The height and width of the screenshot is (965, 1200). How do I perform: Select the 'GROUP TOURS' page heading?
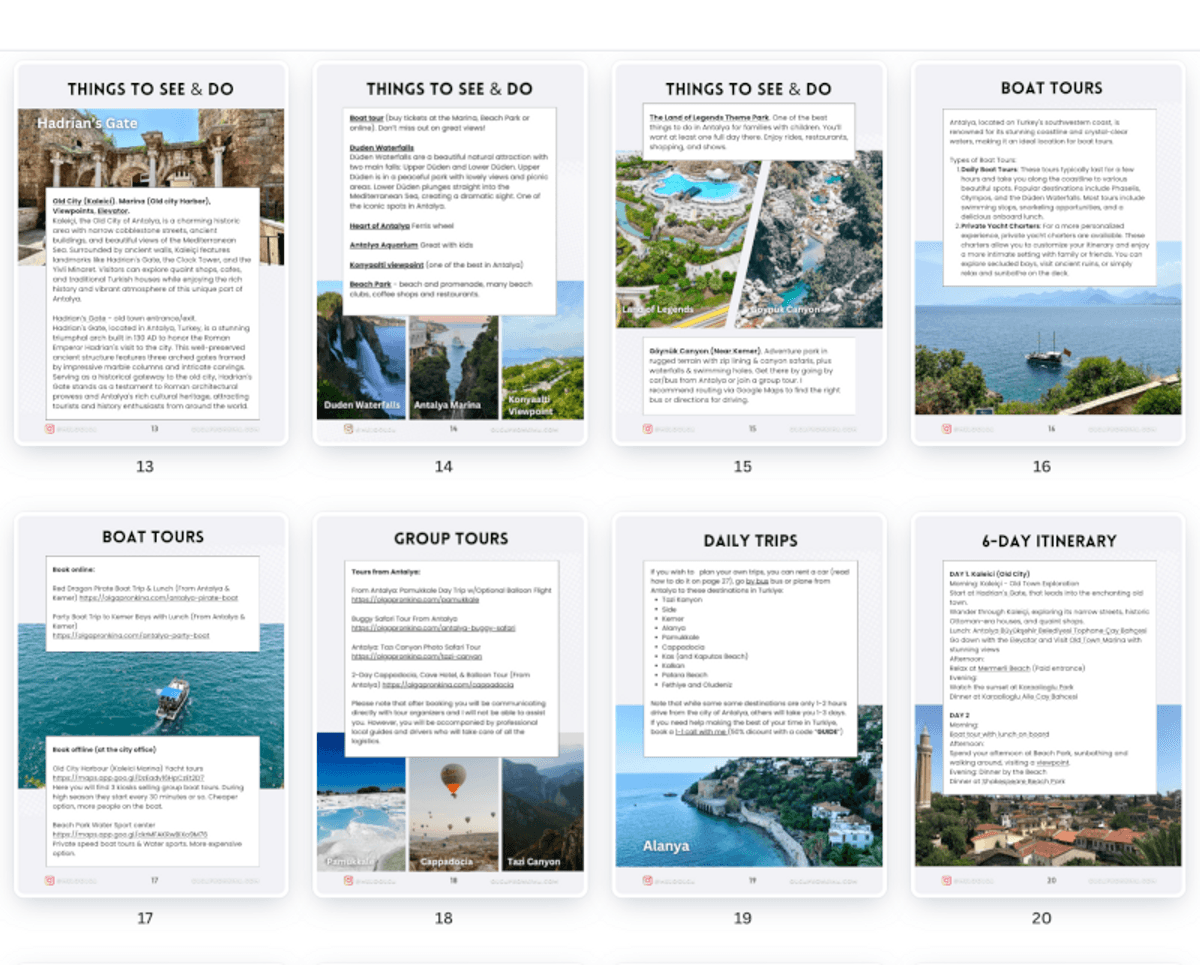pyautogui.click(x=450, y=539)
